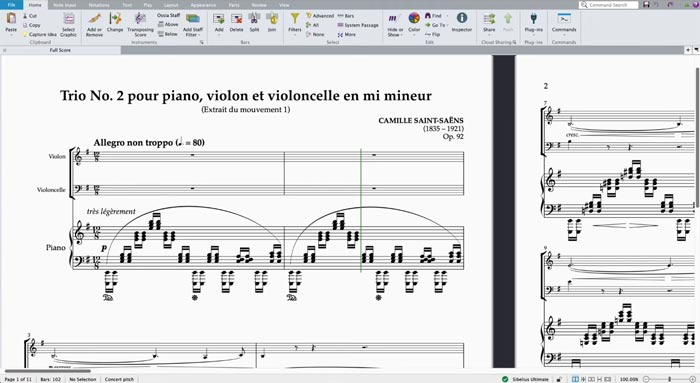Click the zoom slider handle
This screenshot has height=383, width=700.
click(x=669, y=379)
